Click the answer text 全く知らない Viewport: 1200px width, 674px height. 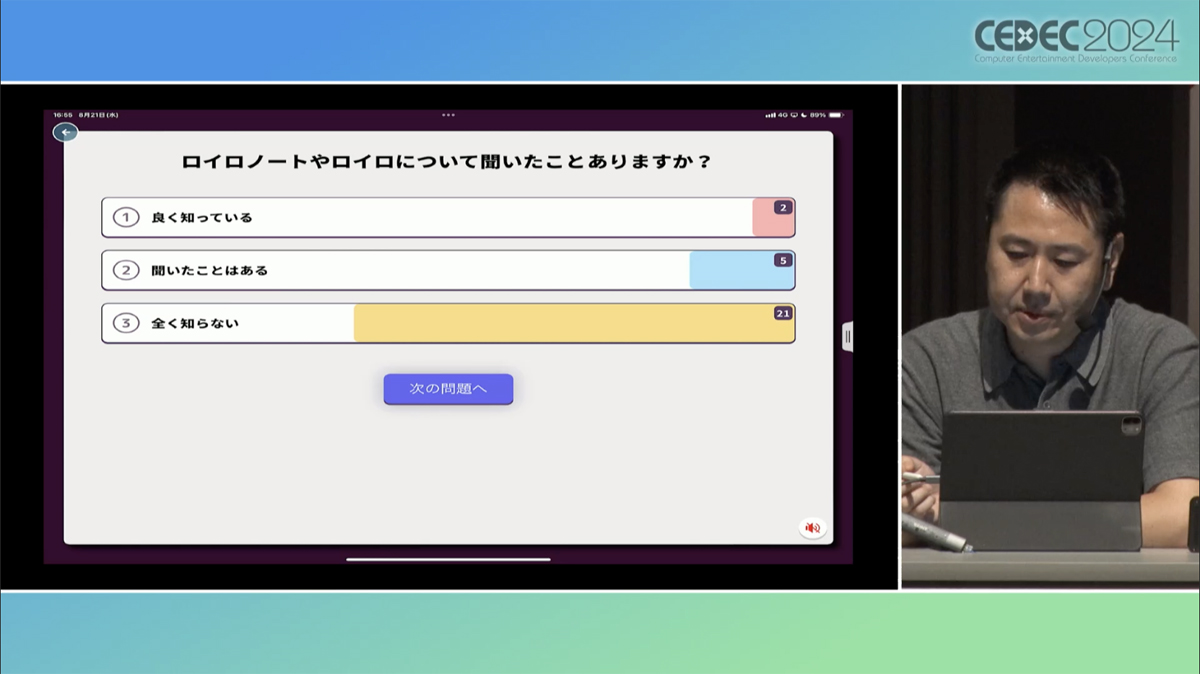[x=195, y=323]
